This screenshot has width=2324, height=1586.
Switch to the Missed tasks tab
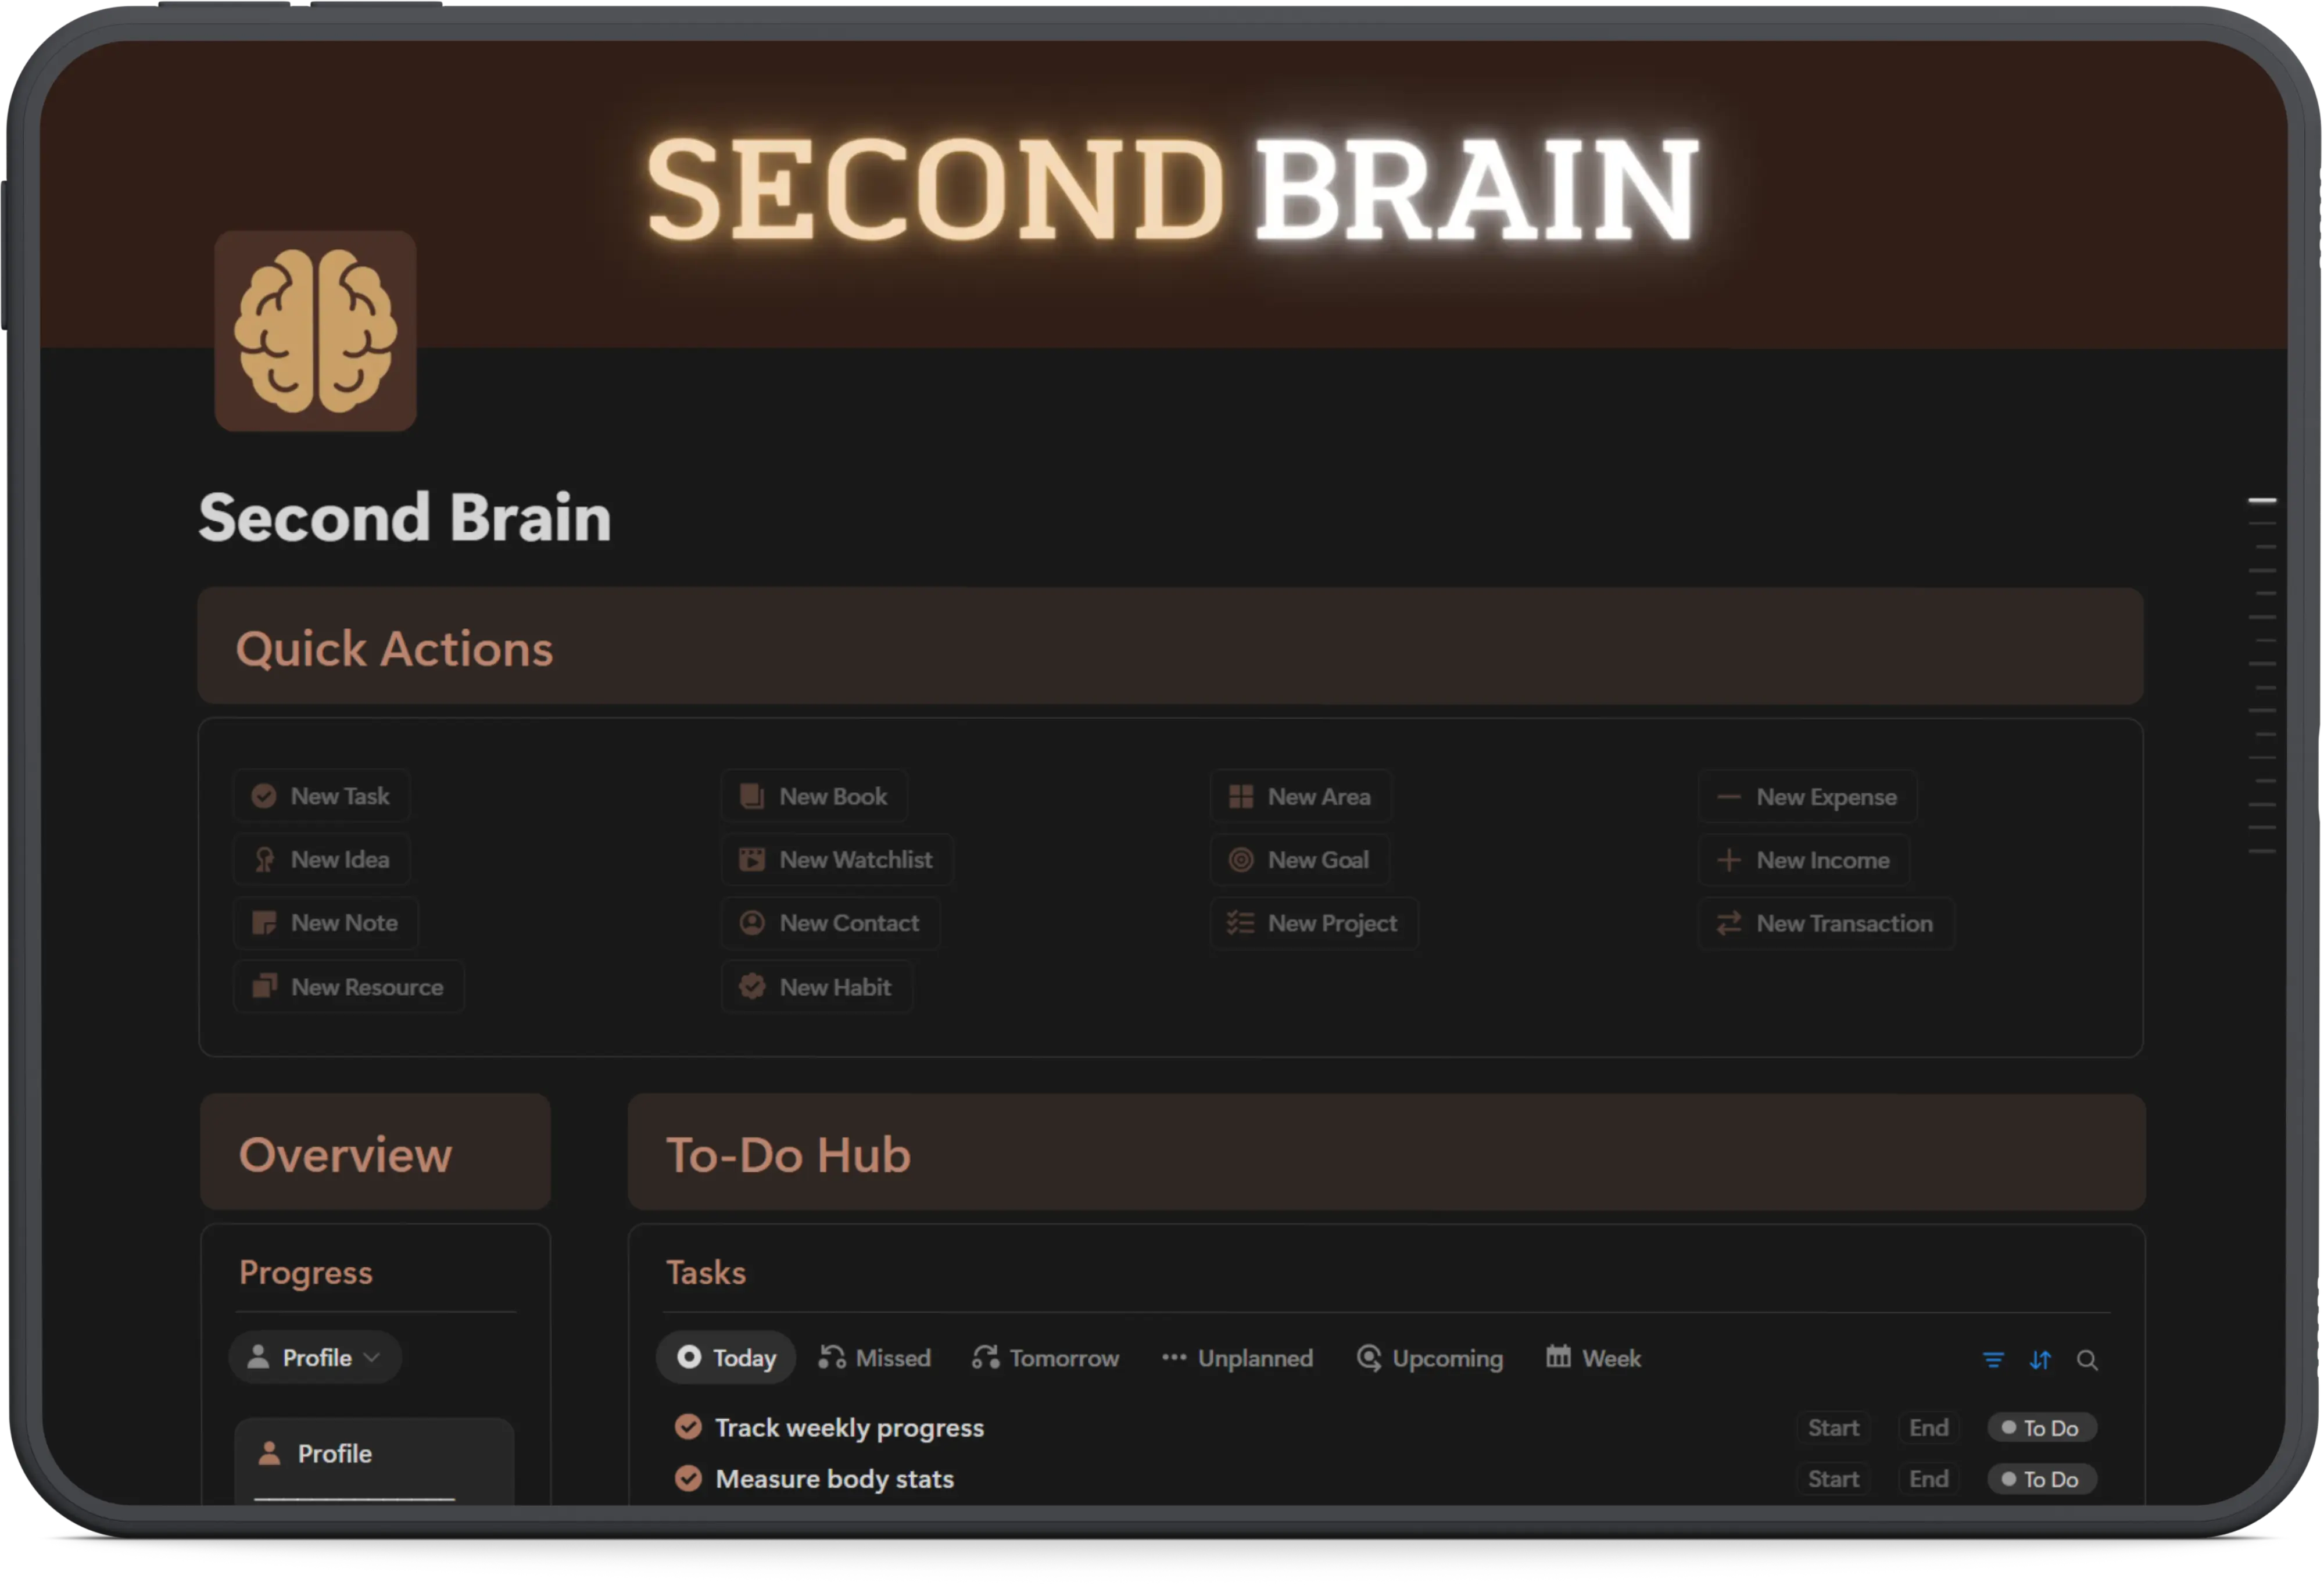tap(874, 1357)
